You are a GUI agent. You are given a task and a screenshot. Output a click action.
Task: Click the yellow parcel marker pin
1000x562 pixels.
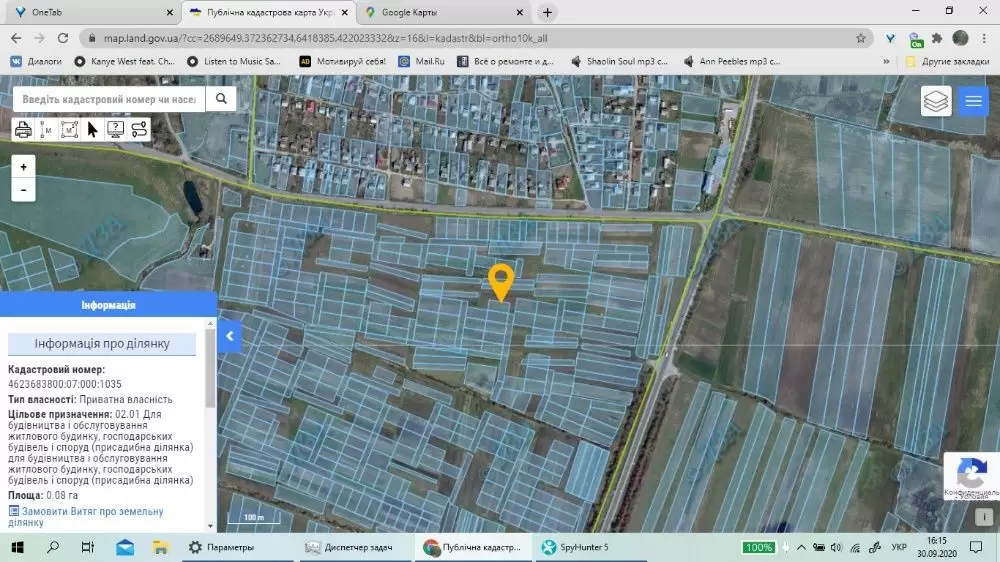pyautogui.click(x=501, y=281)
